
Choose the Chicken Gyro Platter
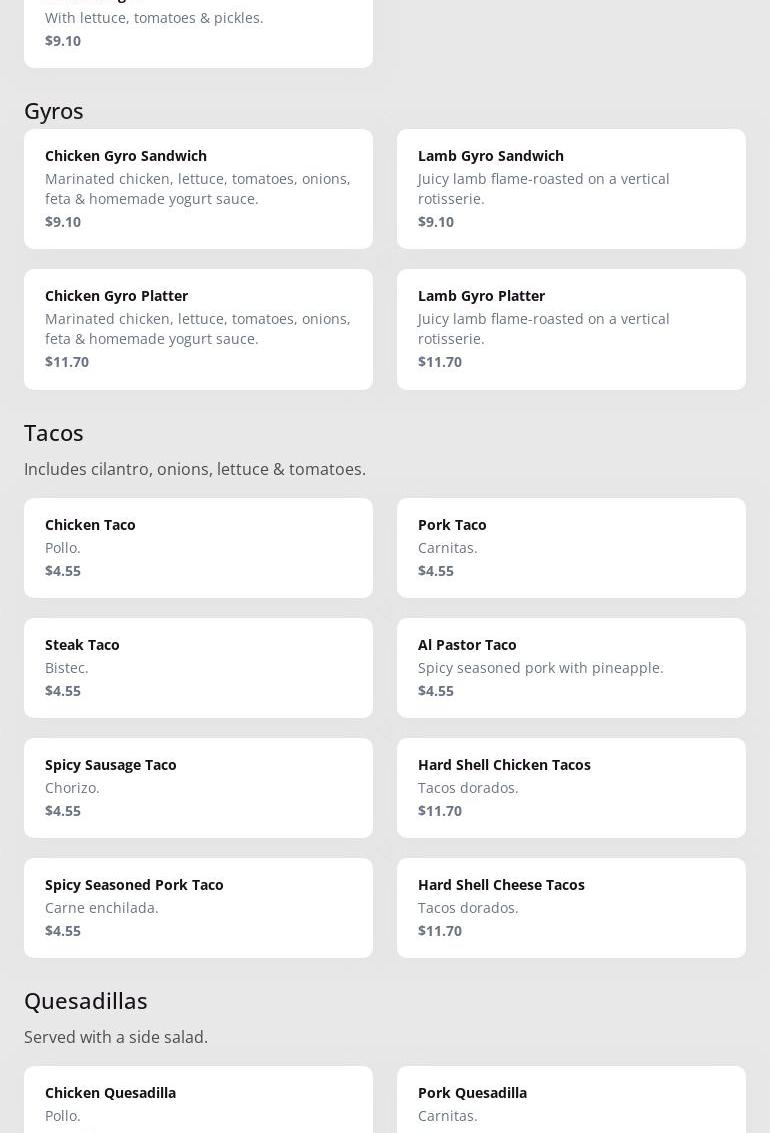pos(198,328)
